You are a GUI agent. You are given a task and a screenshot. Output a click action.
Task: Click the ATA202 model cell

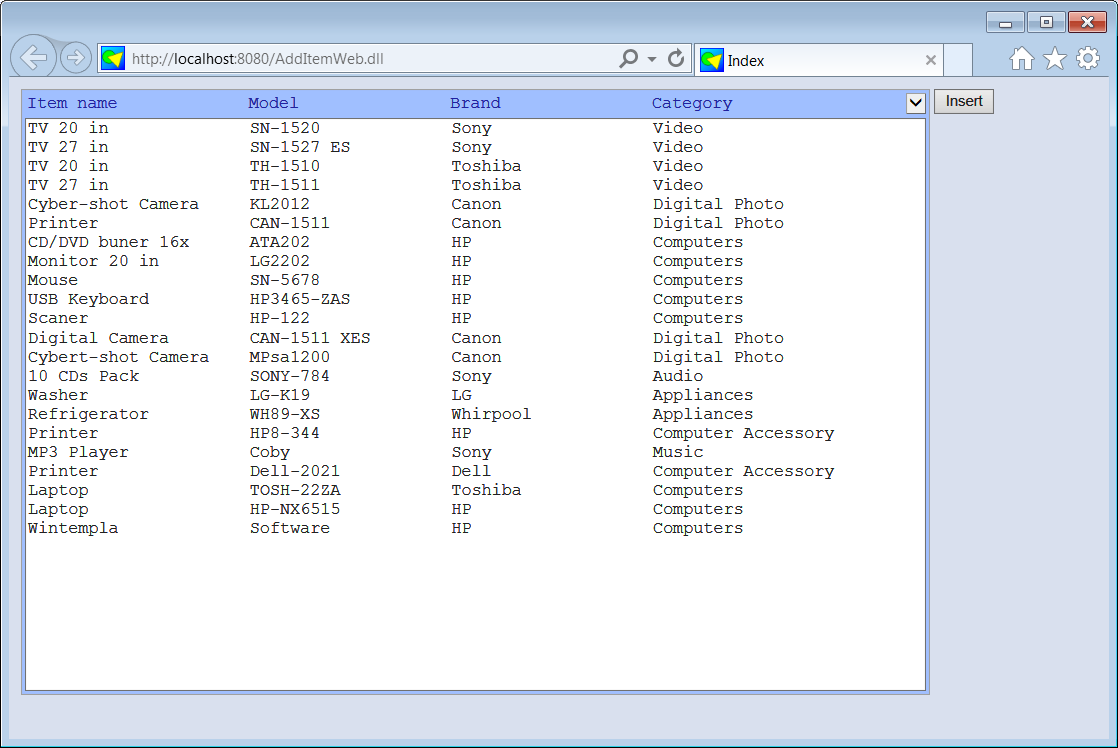pyautogui.click(x=280, y=242)
